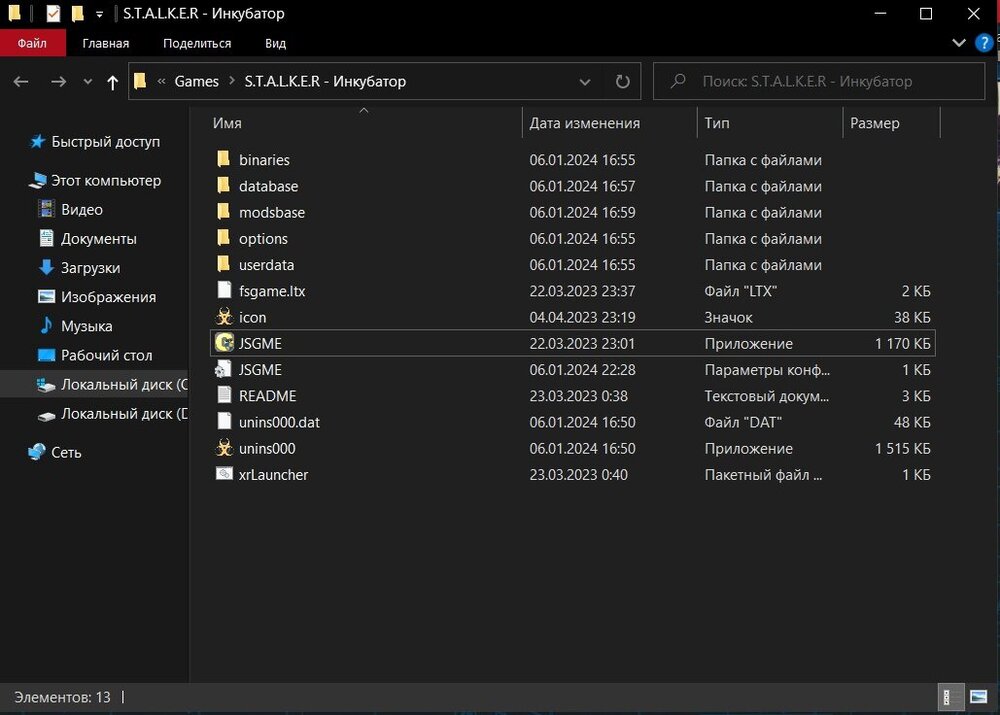The height and width of the screenshot is (715, 1000).
Task: Click the unins000 application biohazard icon
Action: tap(224, 448)
